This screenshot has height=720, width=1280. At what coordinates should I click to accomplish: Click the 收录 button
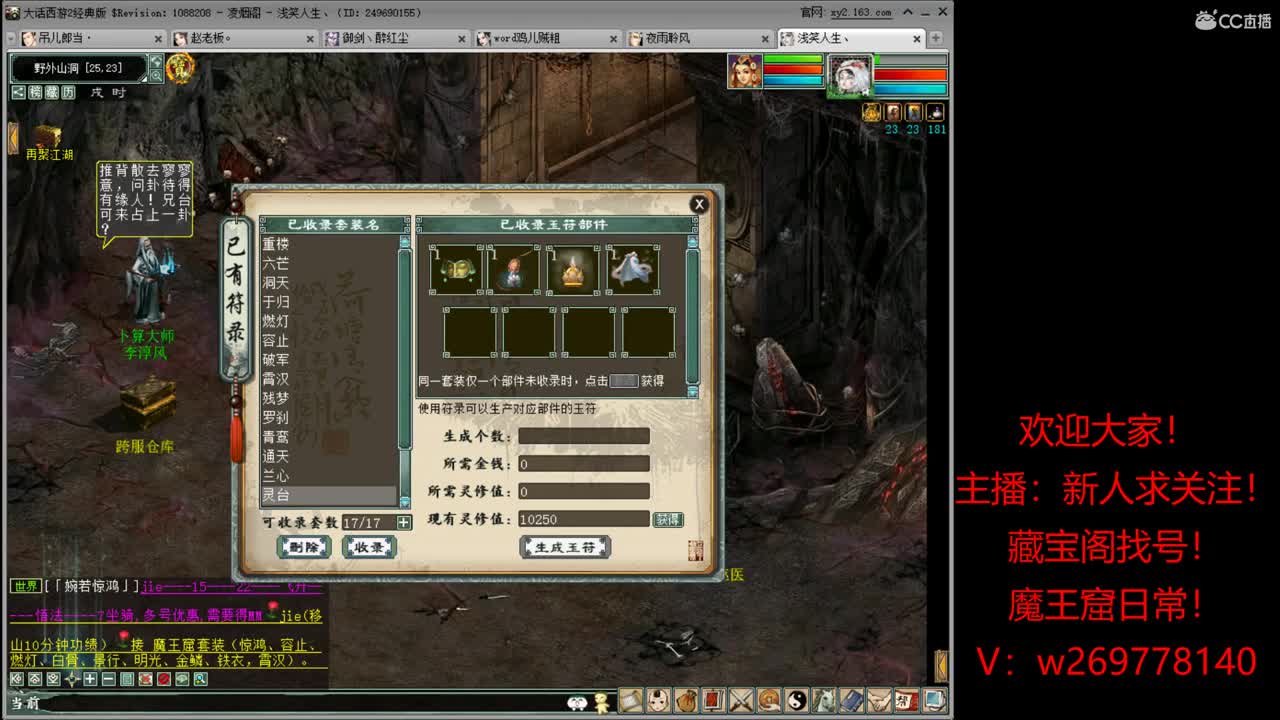369,547
